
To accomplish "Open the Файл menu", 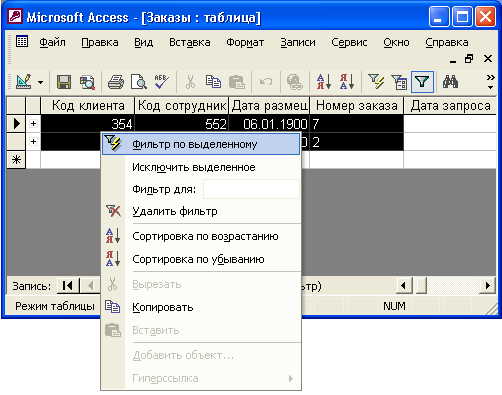I will pos(52,43).
